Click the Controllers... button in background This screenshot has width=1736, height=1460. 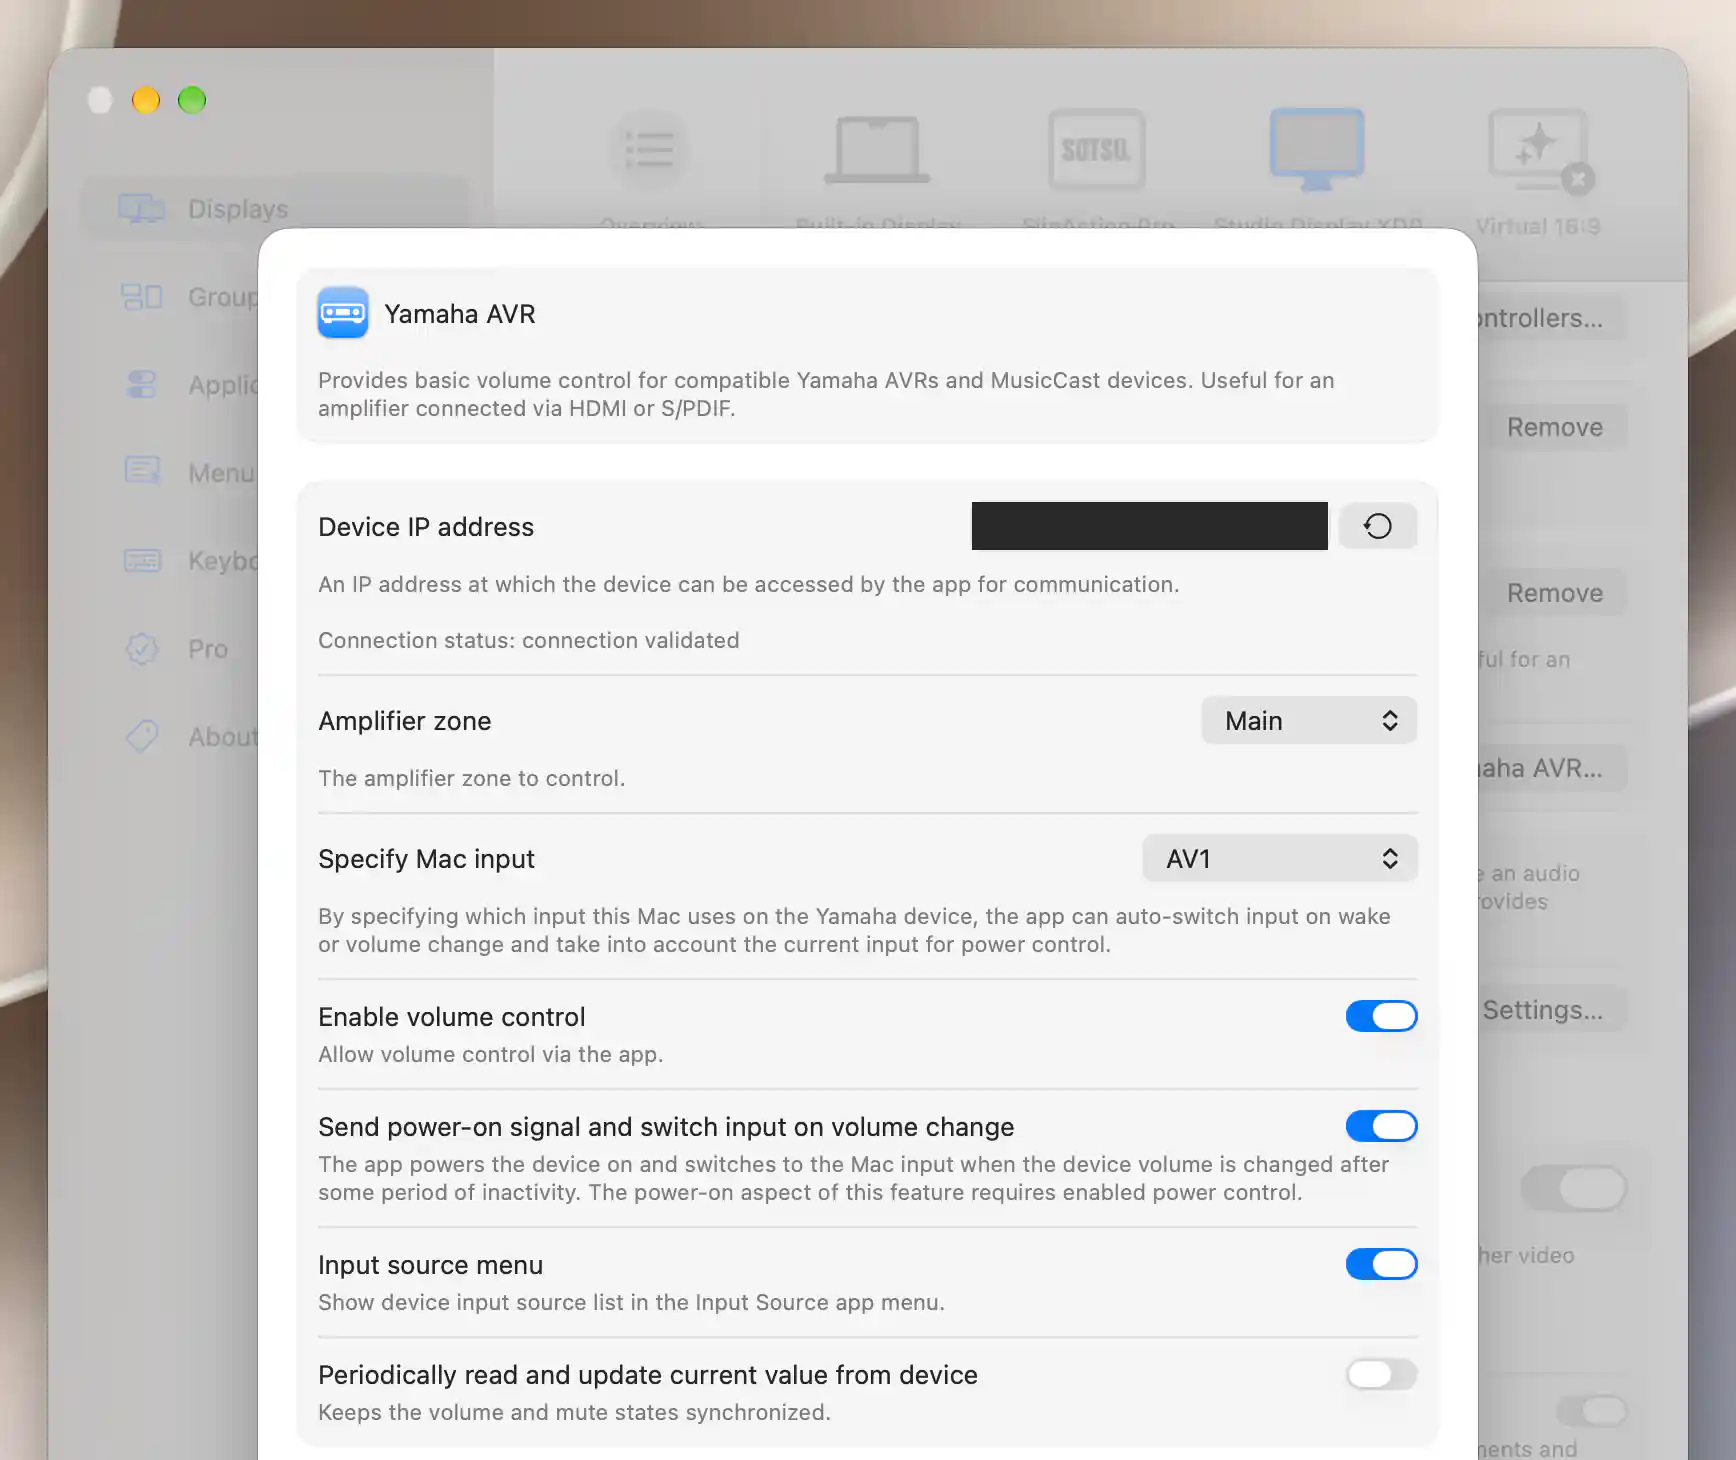click(x=1552, y=318)
